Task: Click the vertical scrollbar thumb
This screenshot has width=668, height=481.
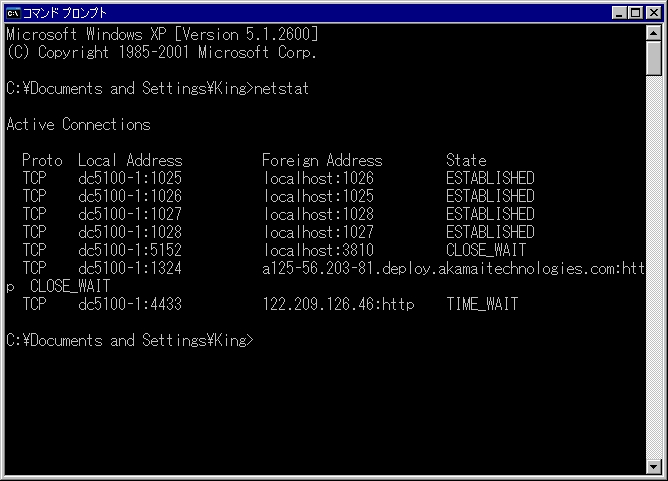Action: 654,58
